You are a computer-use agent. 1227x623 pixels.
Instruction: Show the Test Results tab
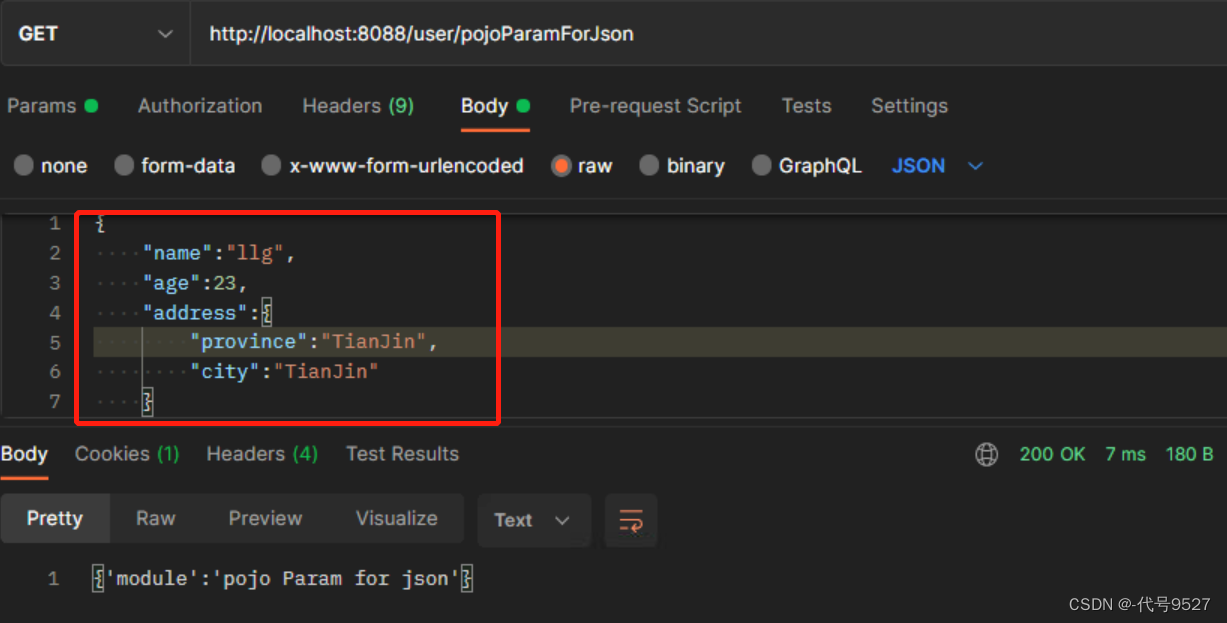(x=402, y=454)
